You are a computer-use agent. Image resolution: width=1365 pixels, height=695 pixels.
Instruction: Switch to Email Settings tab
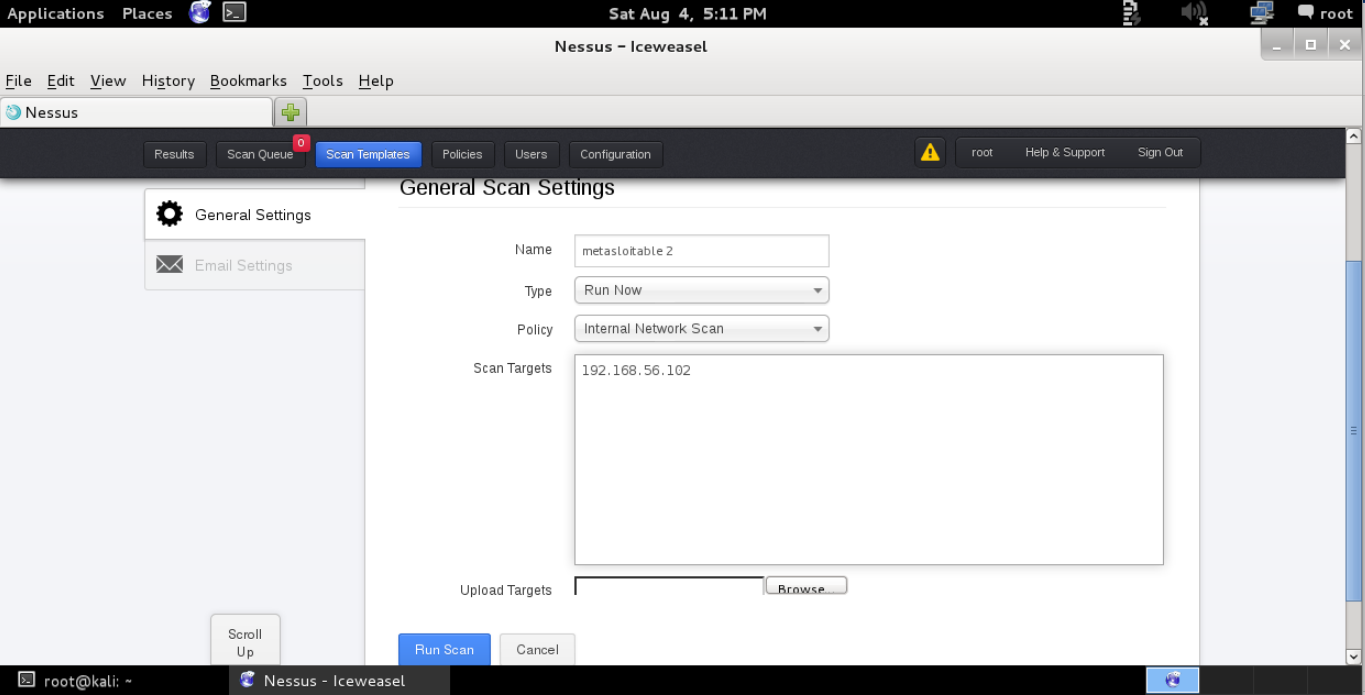(255, 265)
